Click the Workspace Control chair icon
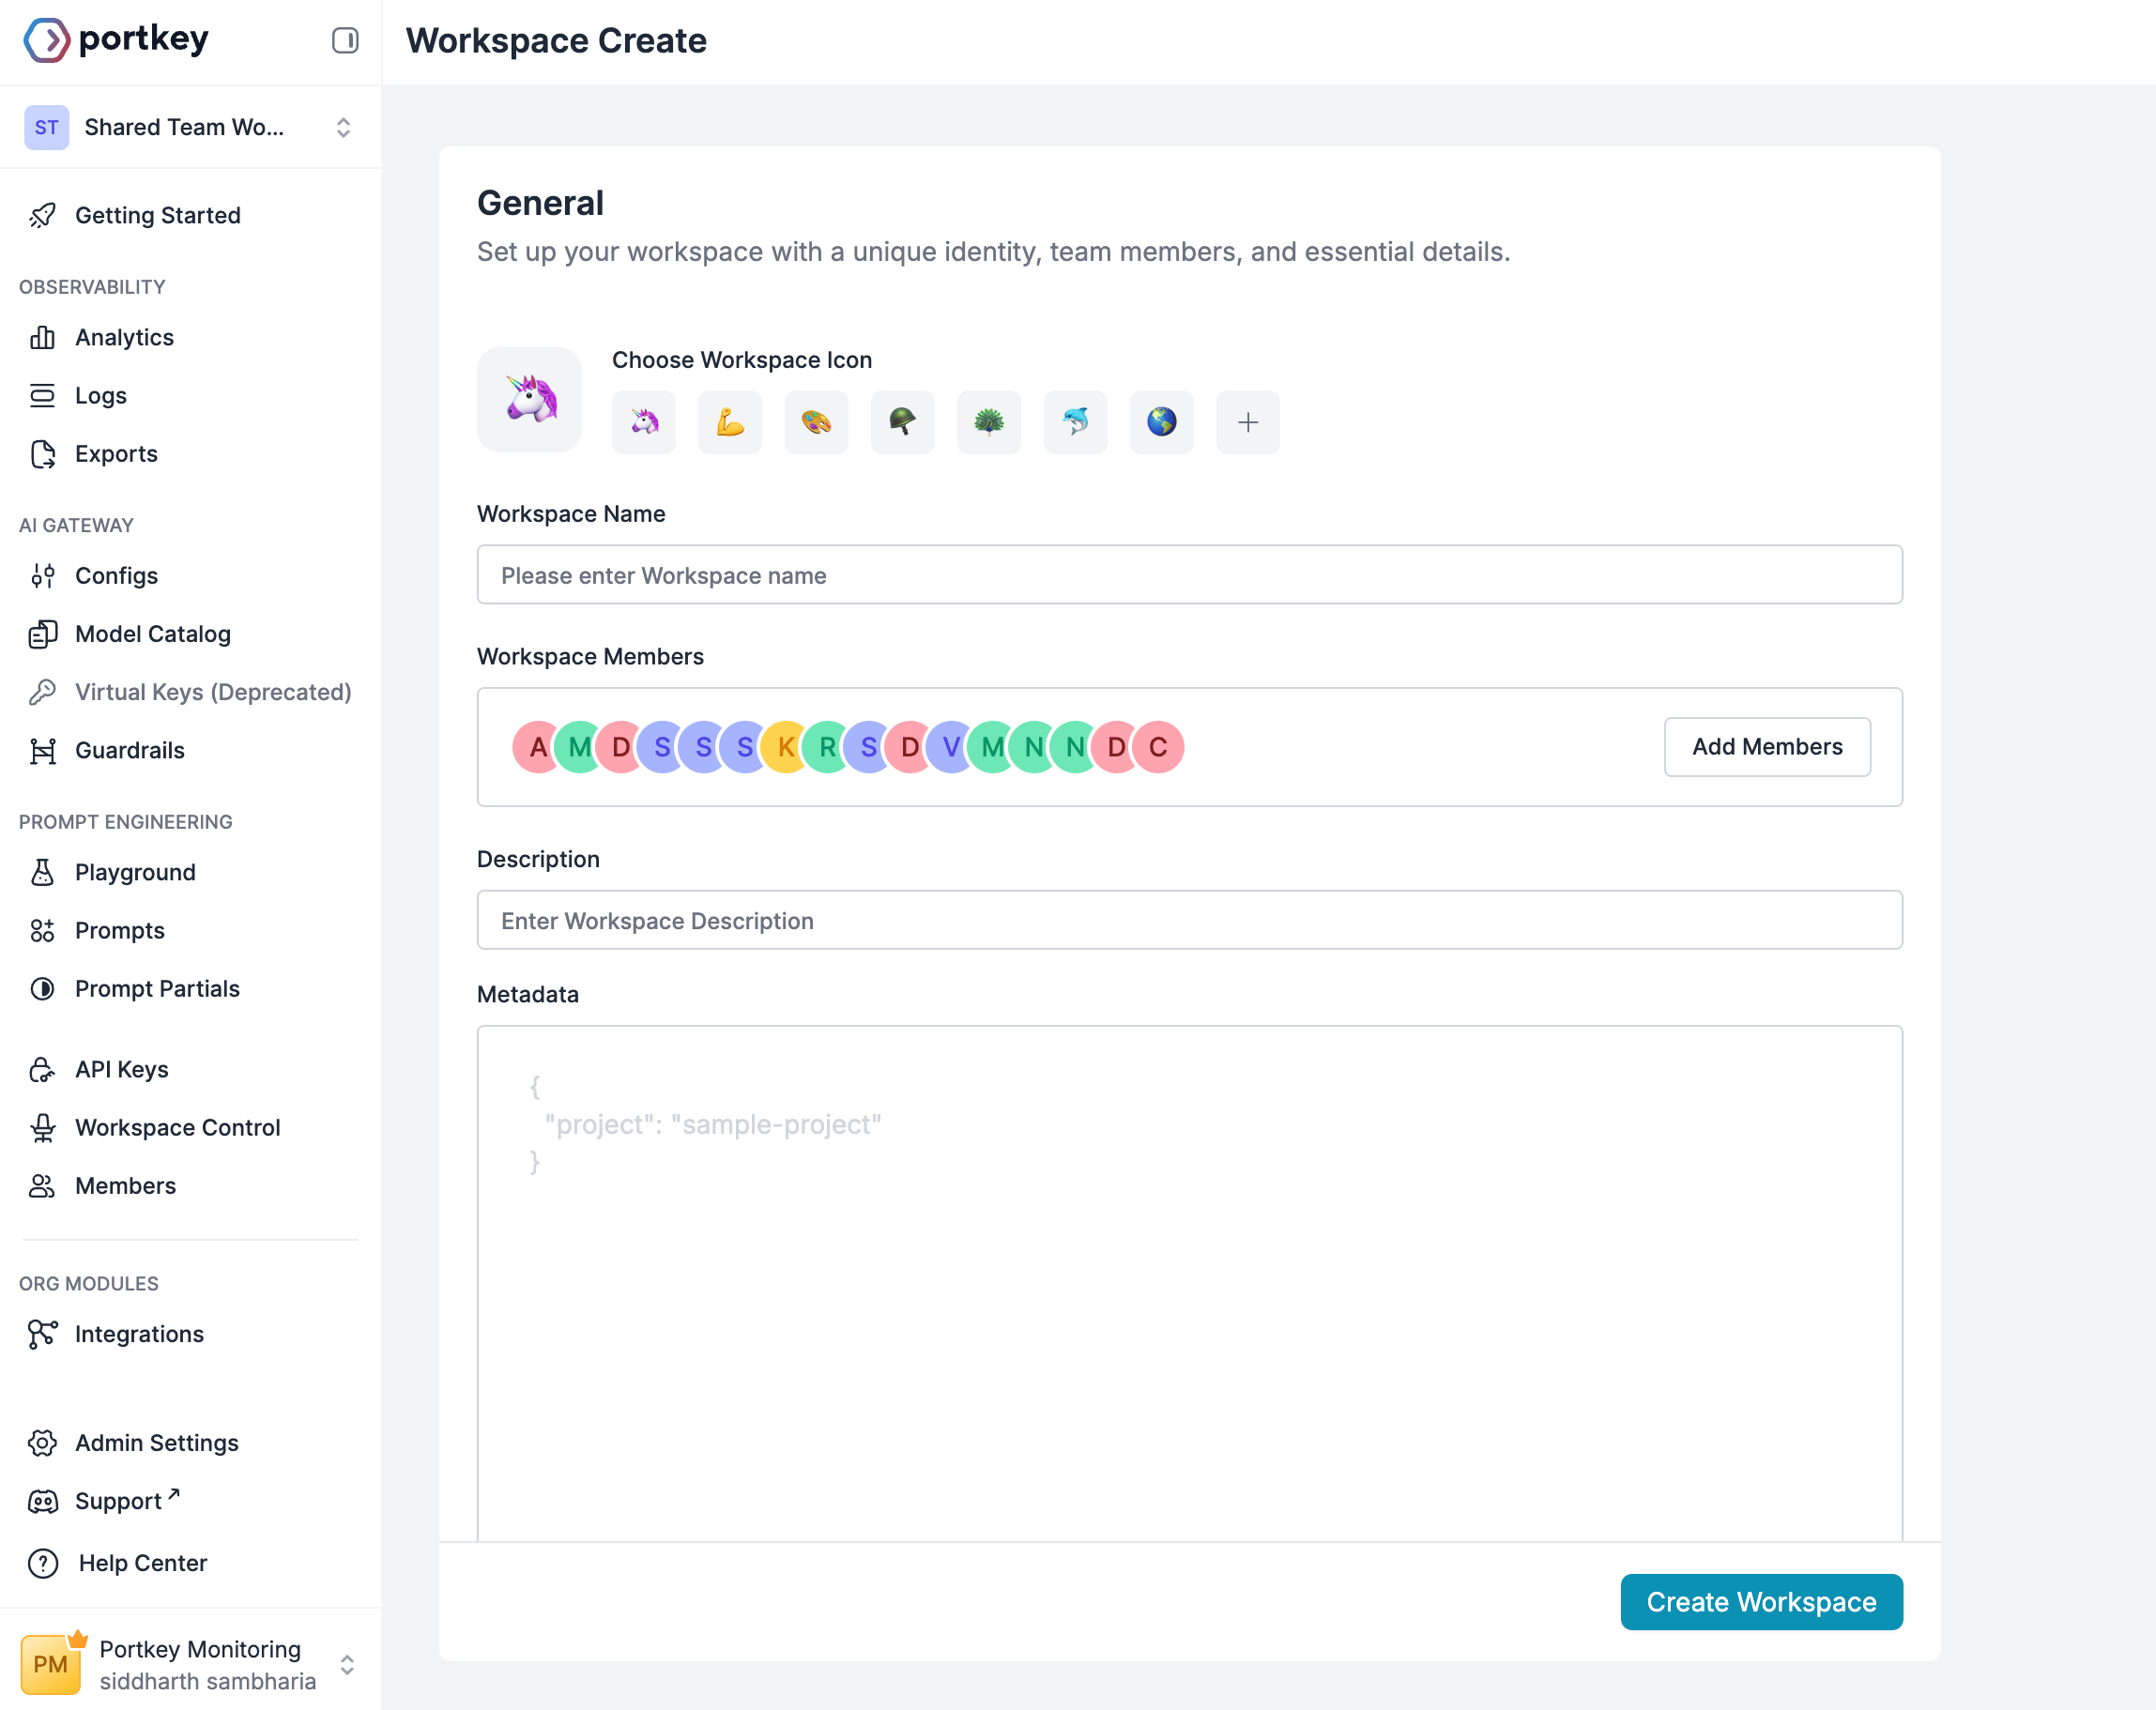 [x=42, y=1127]
